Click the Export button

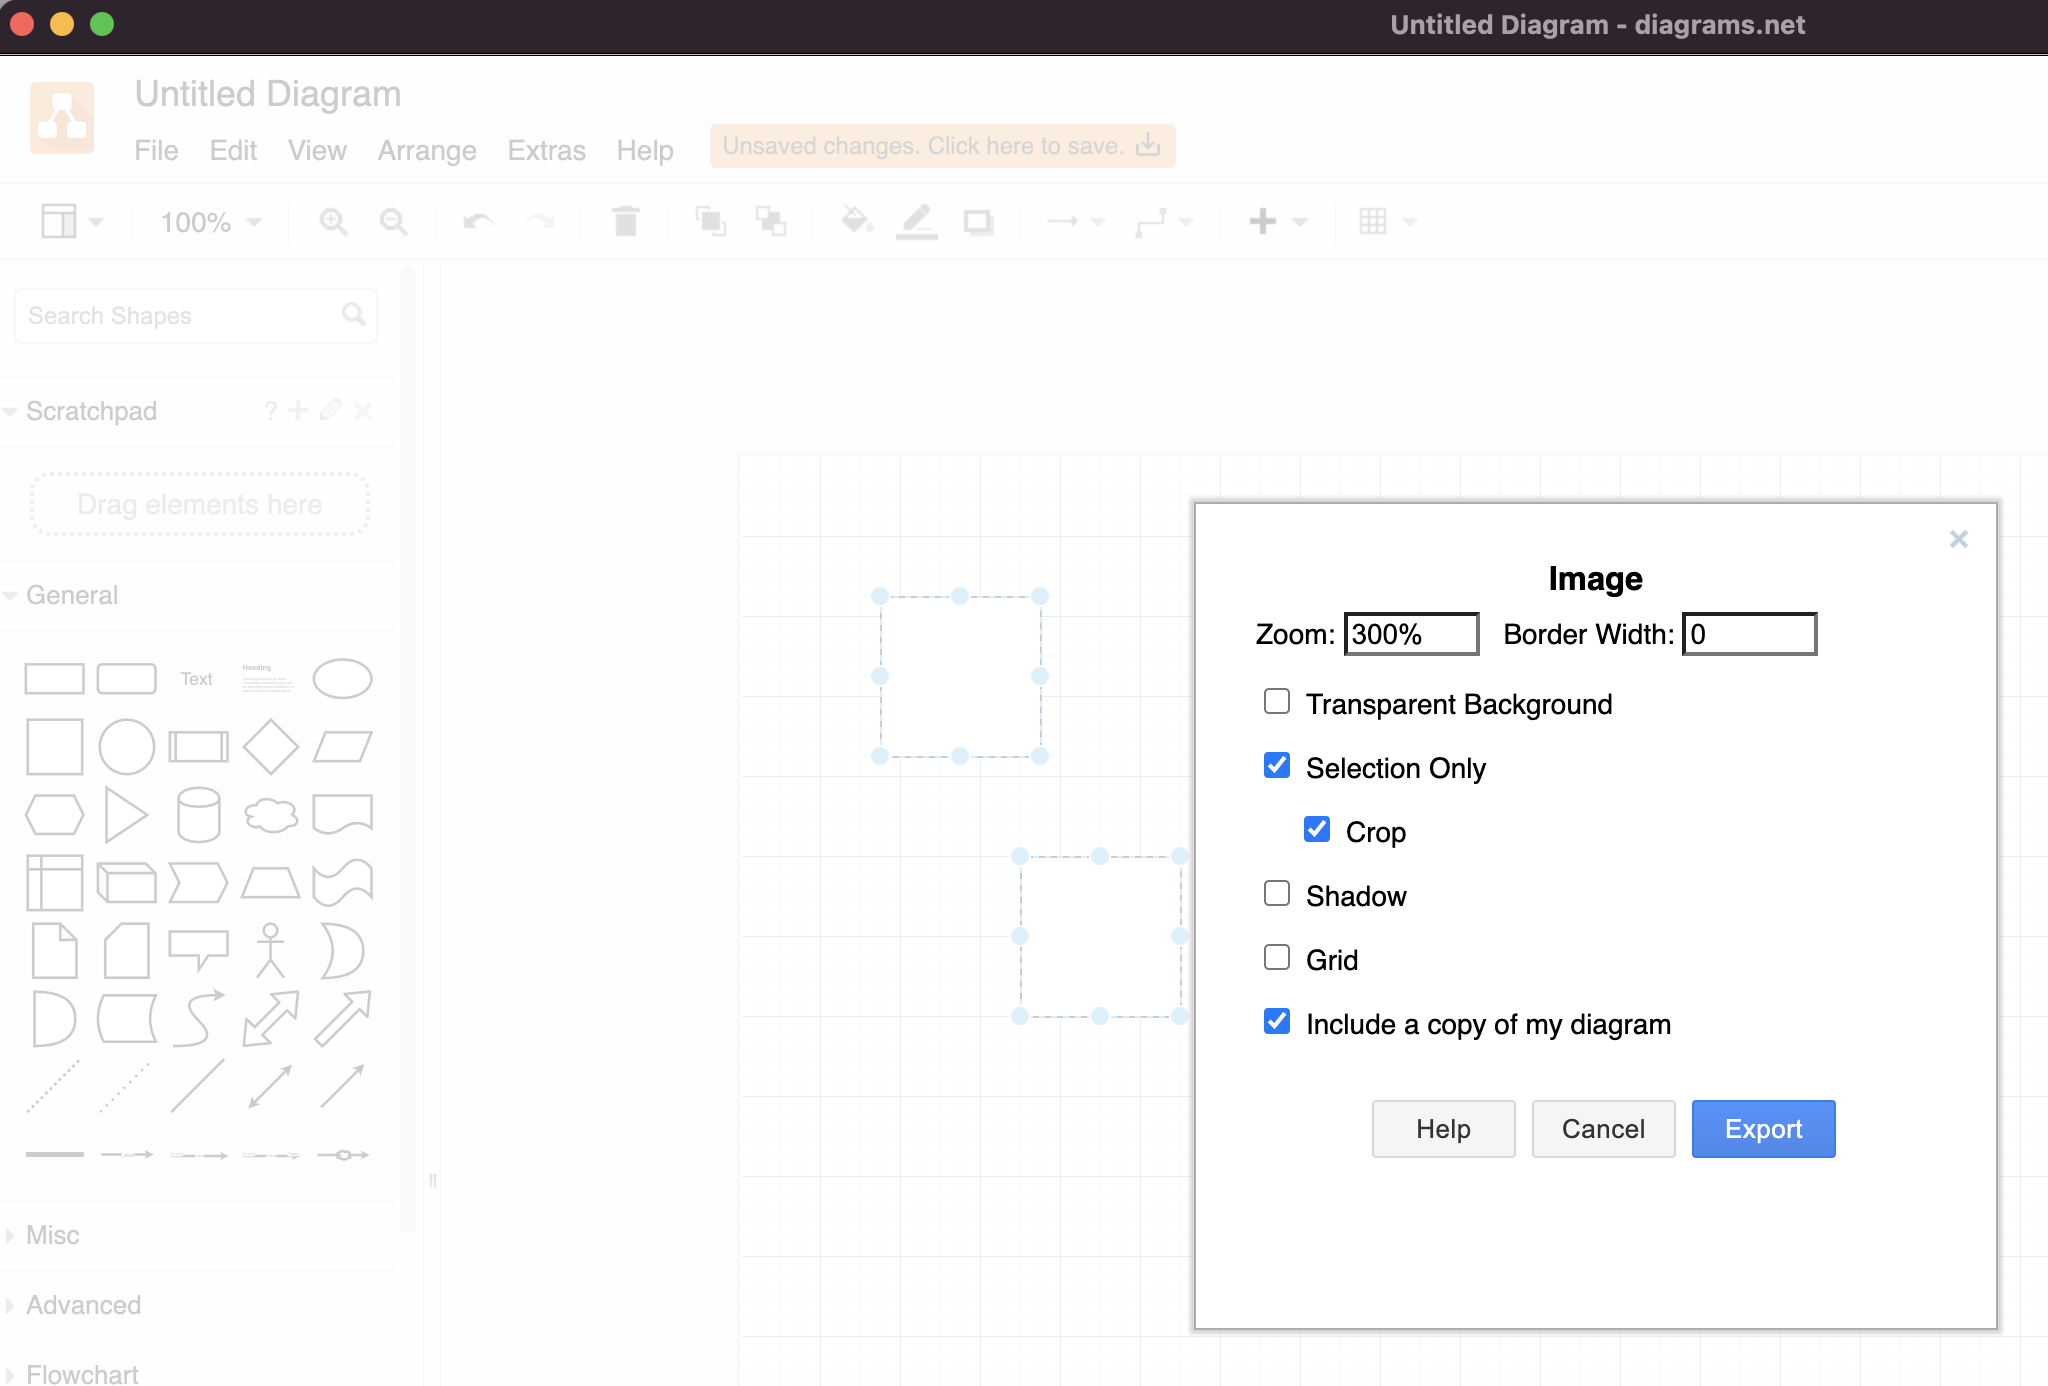(x=1762, y=1129)
